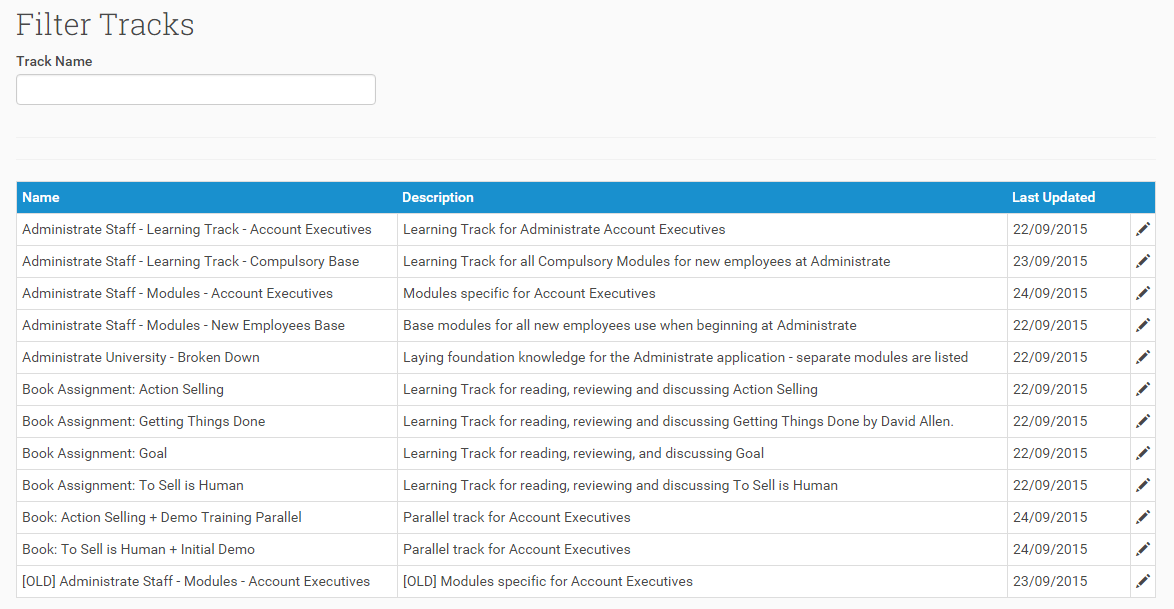1174x609 pixels.
Task: Click pencil icon for Book Assignment: Goal
Action: tap(1143, 453)
